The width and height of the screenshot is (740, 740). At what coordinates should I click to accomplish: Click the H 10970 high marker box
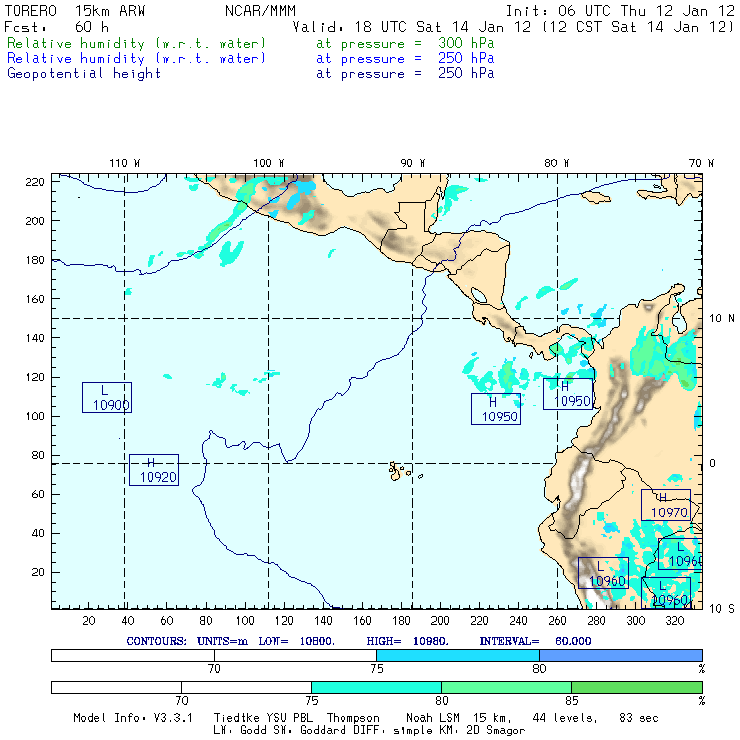click(666, 505)
